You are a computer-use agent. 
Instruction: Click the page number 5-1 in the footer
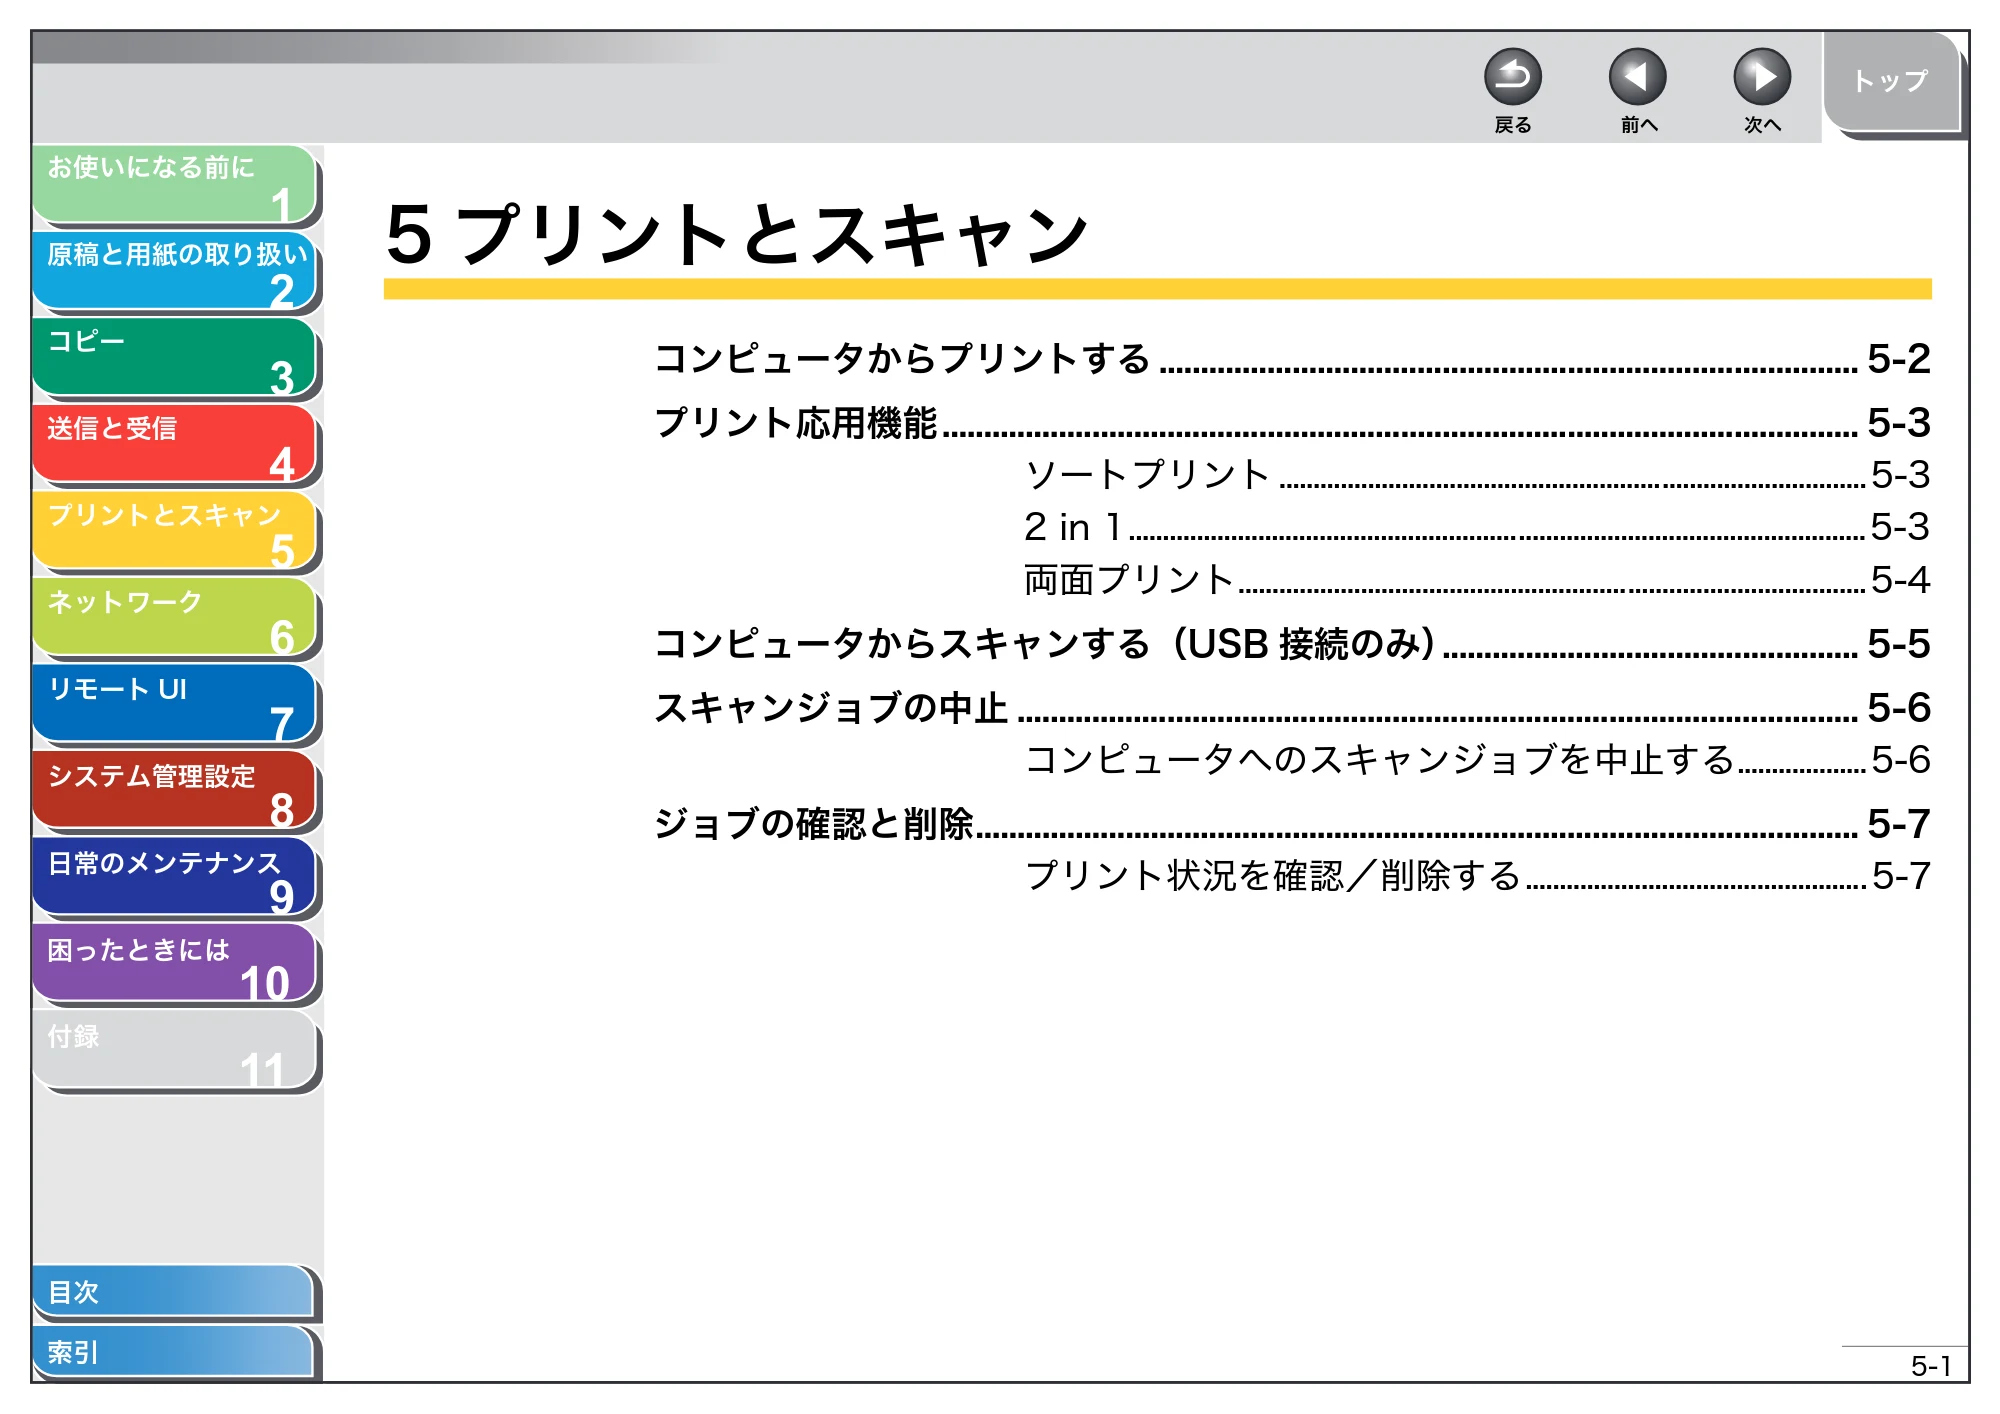click(1931, 1366)
